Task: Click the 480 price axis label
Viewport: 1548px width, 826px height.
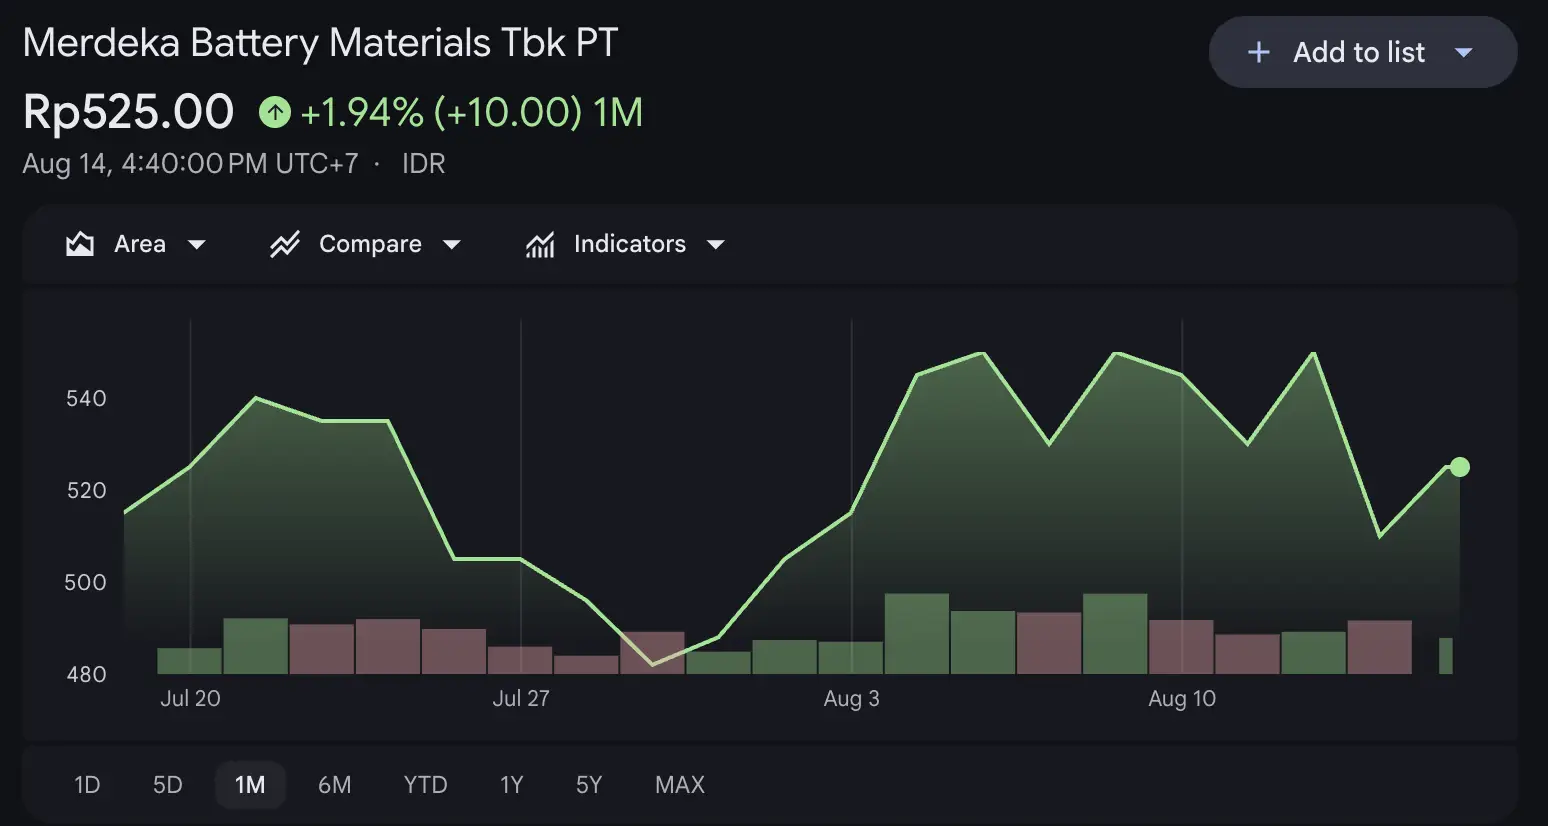Action: point(86,675)
